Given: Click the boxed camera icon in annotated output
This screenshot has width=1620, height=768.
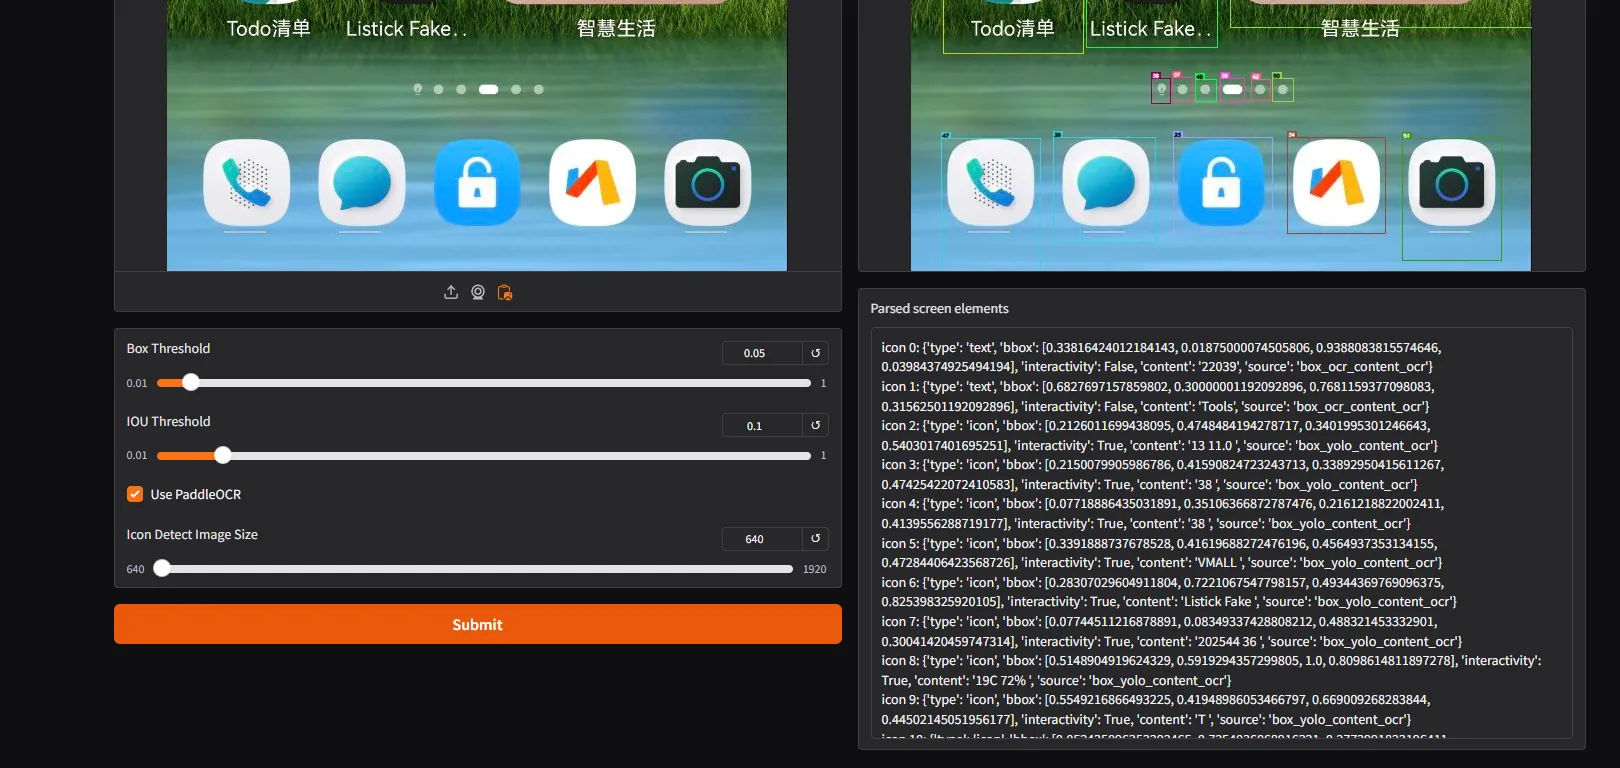Looking at the screenshot, I should 1451,185.
